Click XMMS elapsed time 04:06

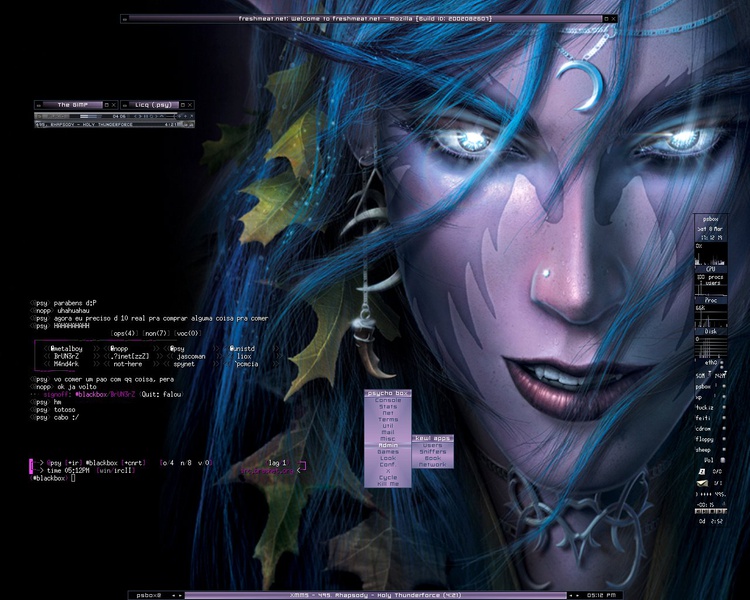(119, 116)
